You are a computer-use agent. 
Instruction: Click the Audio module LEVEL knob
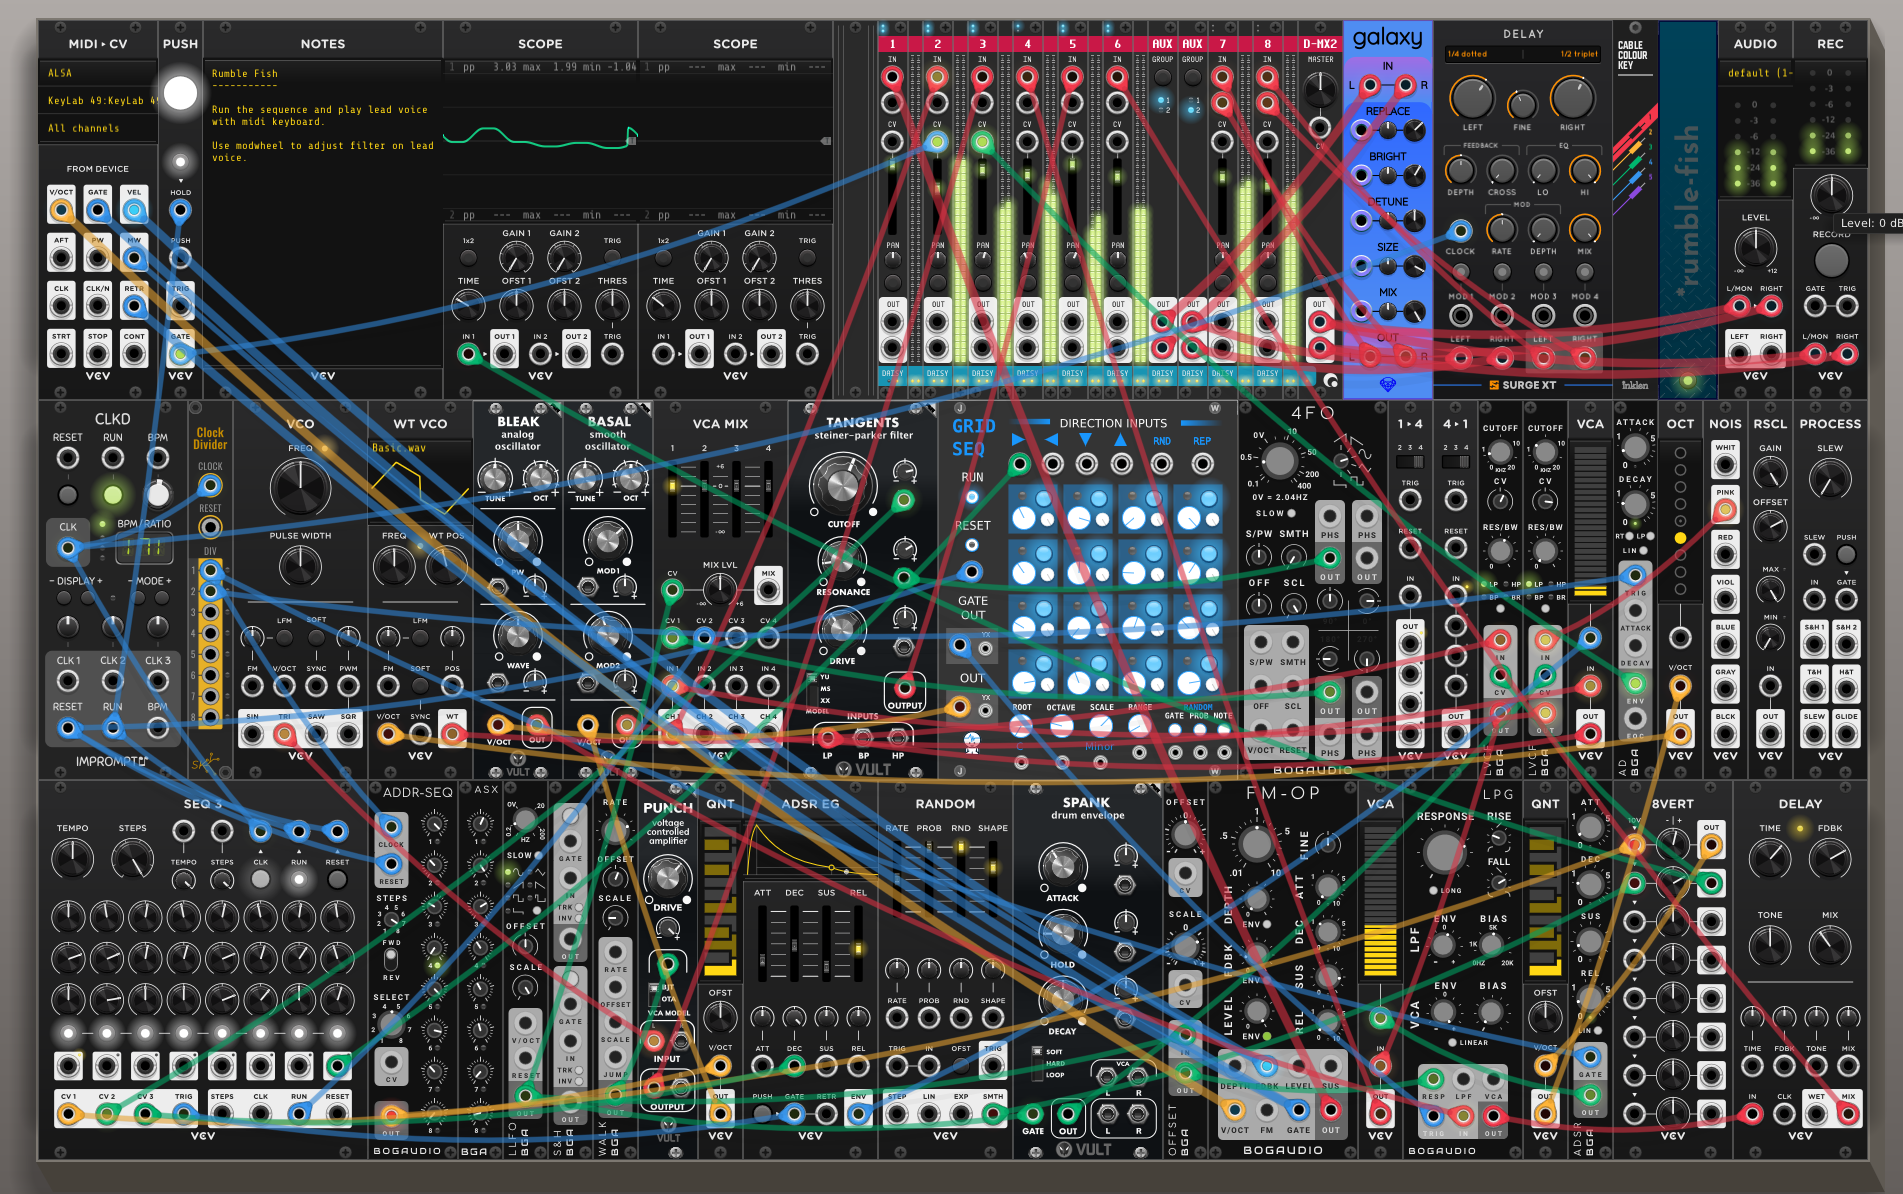point(1756,247)
